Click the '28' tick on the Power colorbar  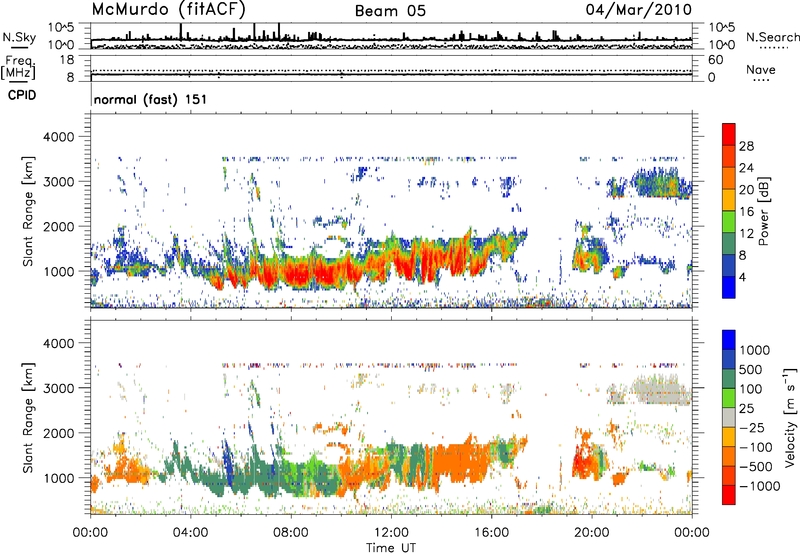point(746,146)
